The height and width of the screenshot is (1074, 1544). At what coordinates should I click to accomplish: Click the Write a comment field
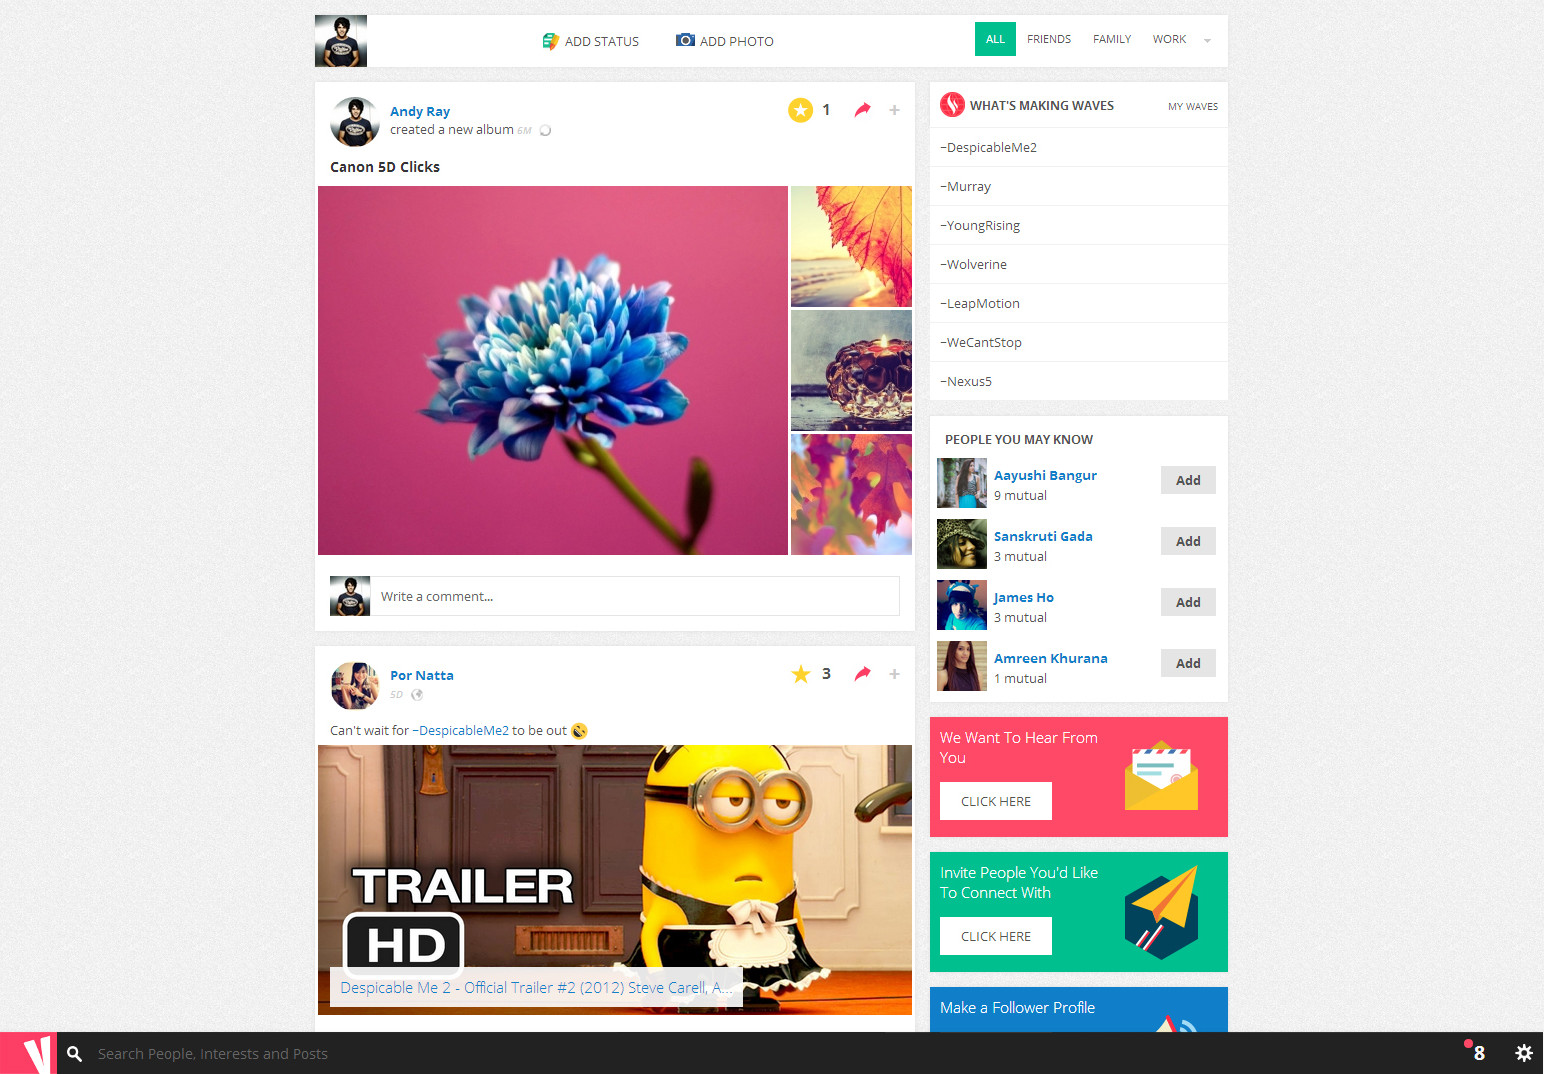point(634,596)
